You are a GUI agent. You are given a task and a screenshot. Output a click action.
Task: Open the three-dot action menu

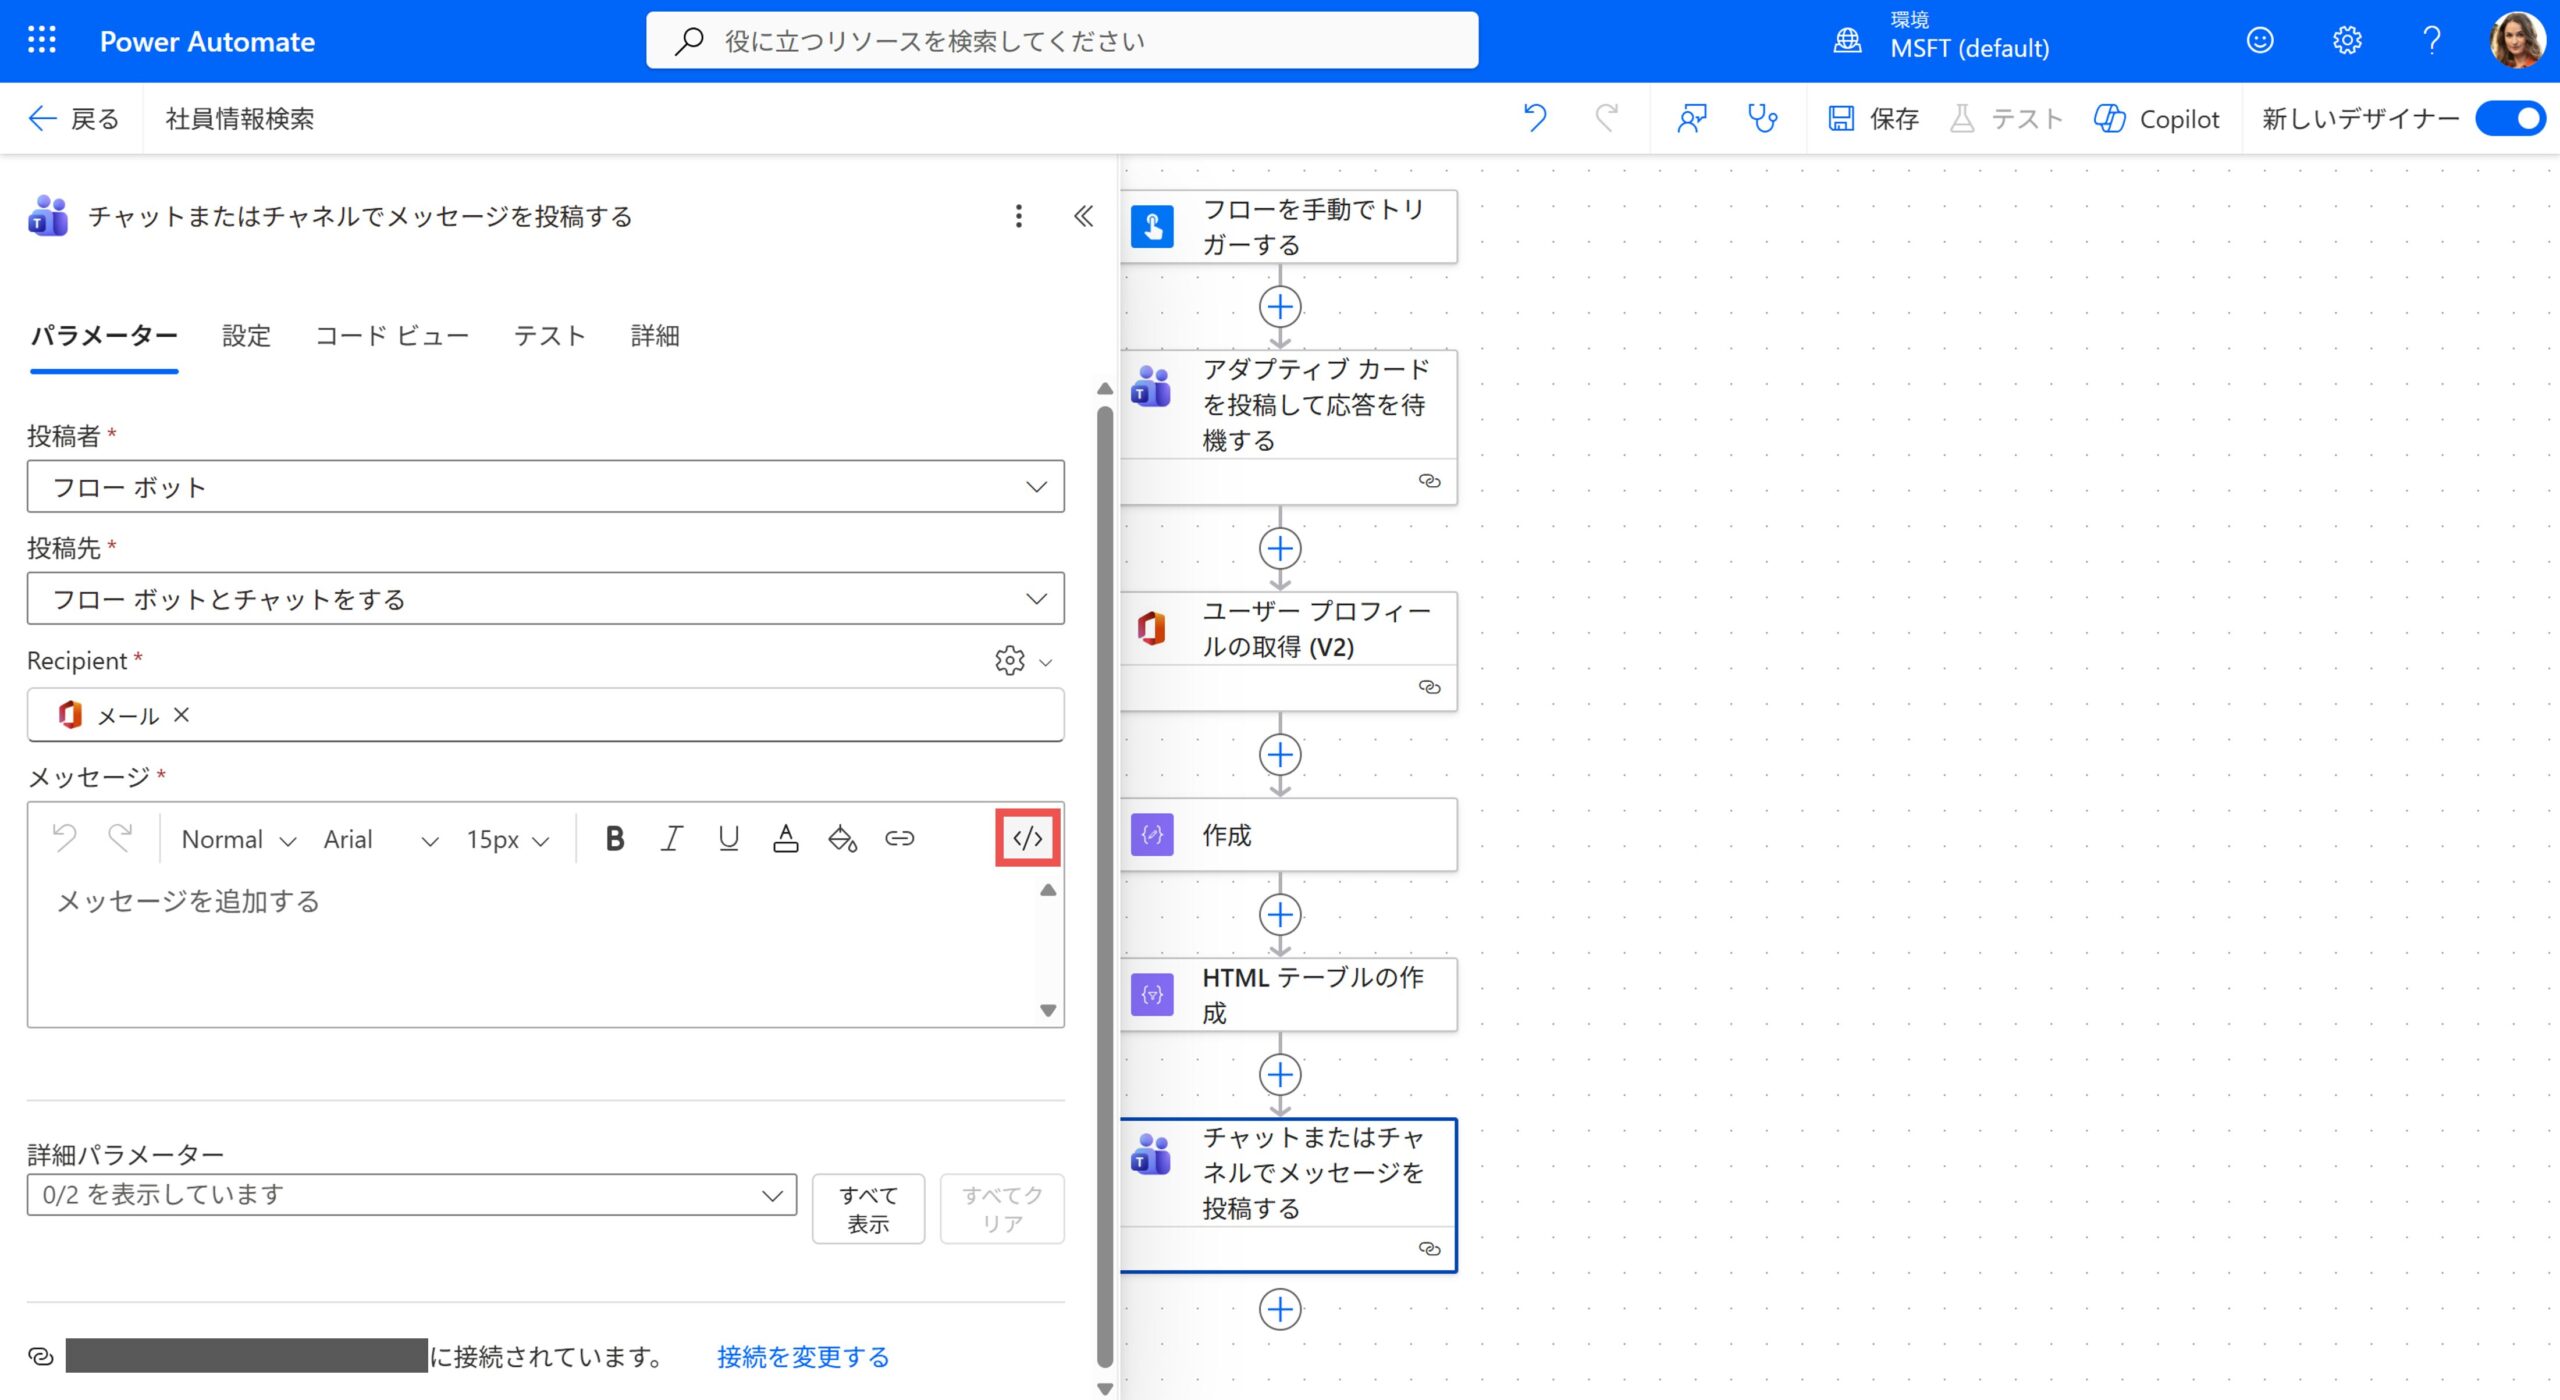pyautogui.click(x=1018, y=216)
